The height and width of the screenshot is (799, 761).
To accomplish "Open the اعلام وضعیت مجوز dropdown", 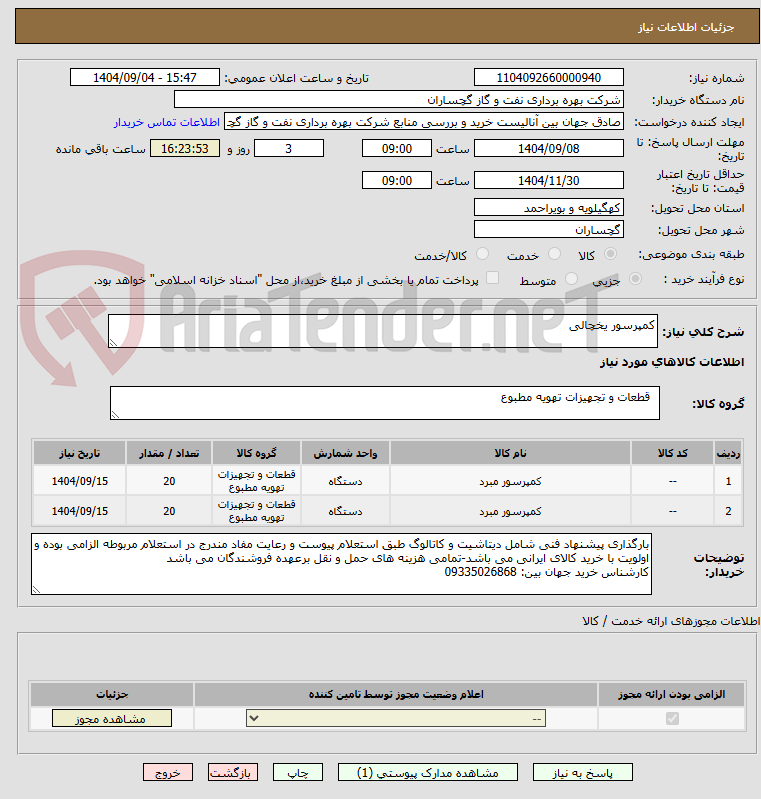I will [x=396, y=718].
